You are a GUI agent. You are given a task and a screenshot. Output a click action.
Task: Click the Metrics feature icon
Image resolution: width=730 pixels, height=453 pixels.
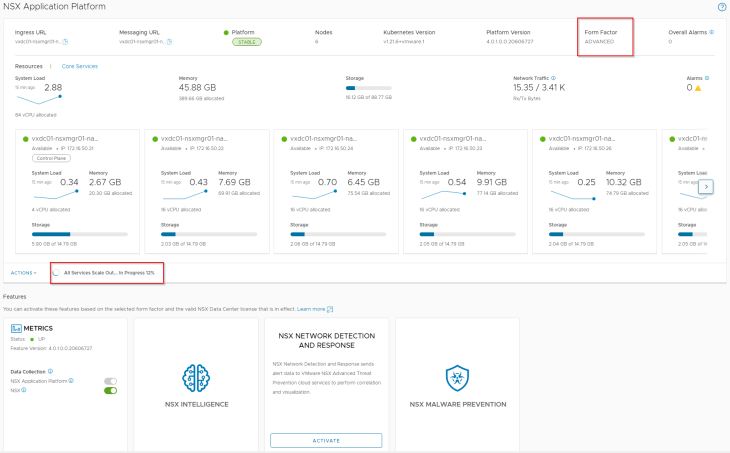(x=16, y=329)
